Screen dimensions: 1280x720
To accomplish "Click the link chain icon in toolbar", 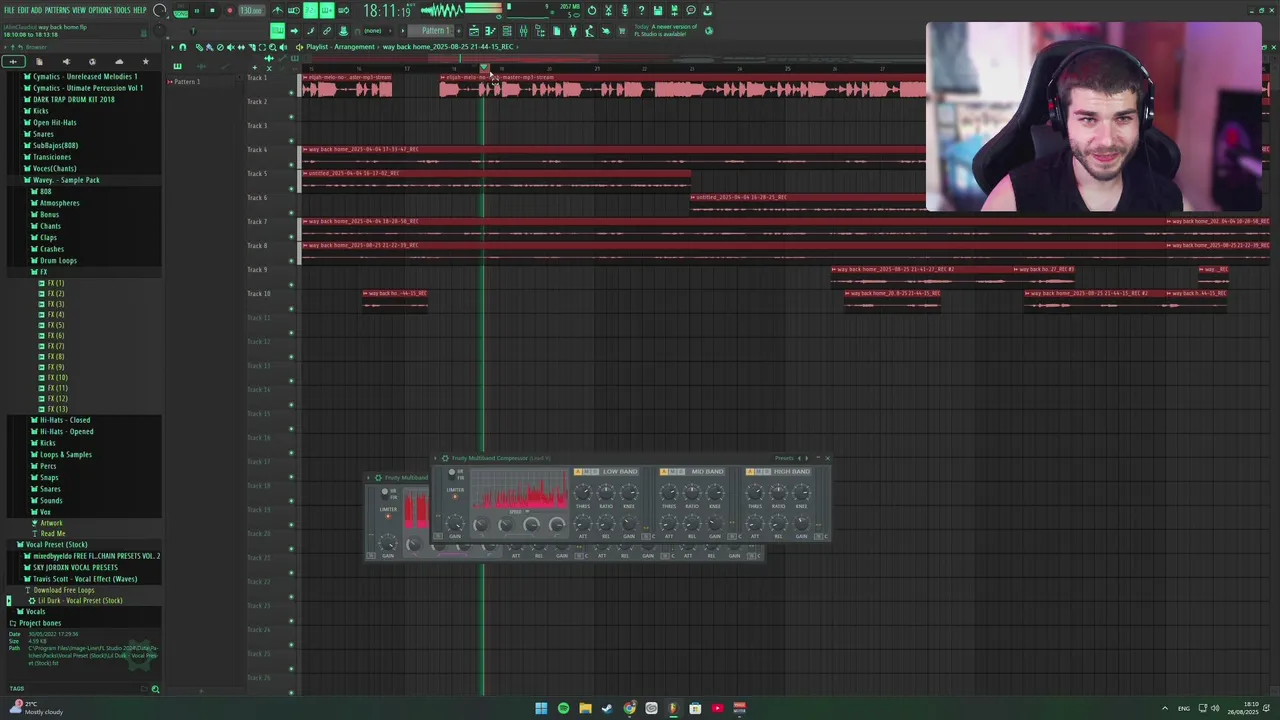I will pos(326,30).
